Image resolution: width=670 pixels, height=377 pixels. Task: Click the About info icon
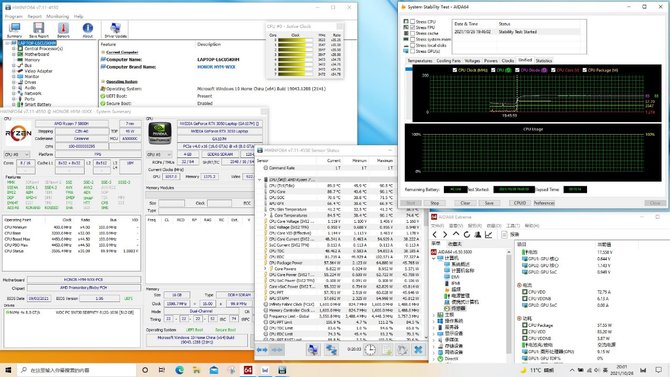pos(88,30)
